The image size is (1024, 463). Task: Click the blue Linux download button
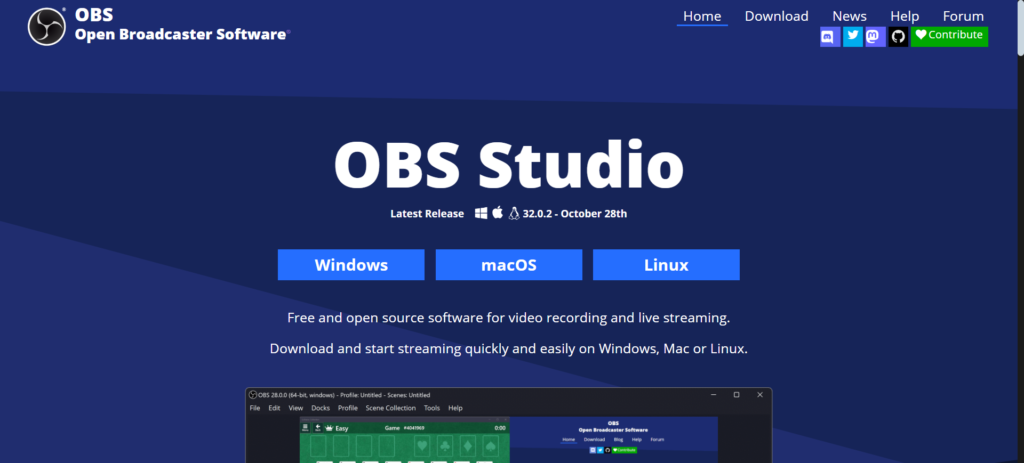click(x=666, y=265)
